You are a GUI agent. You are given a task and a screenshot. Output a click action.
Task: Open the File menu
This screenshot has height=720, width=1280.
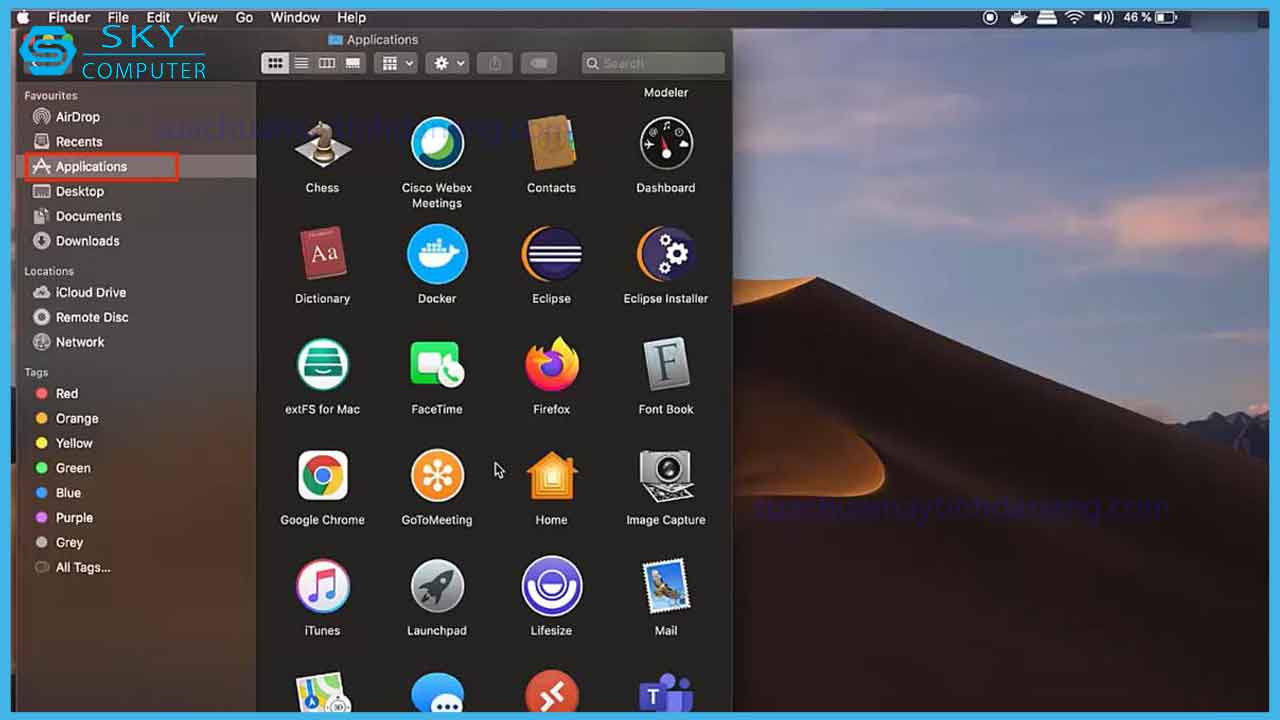(x=118, y=18)
